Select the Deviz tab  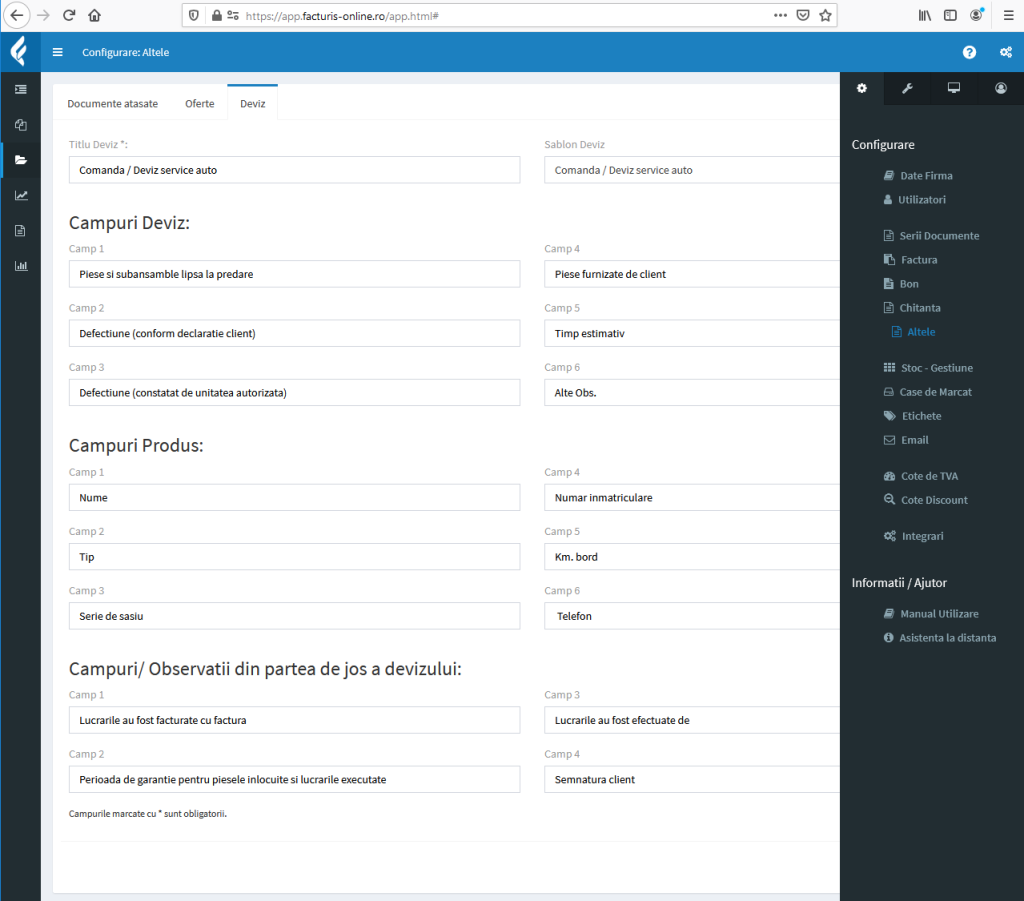tap(253, 103)
